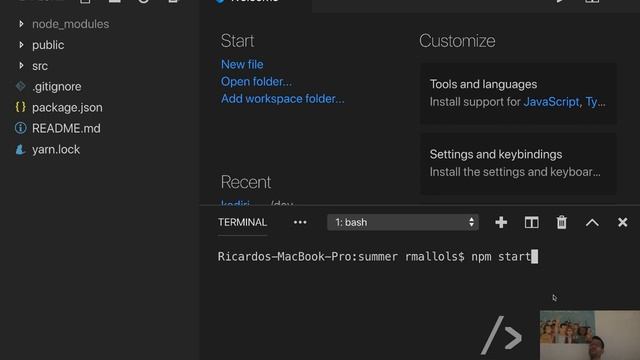This screenshot has width=640, height=360.
Task: Split the terminal panel
Action: 531,222
